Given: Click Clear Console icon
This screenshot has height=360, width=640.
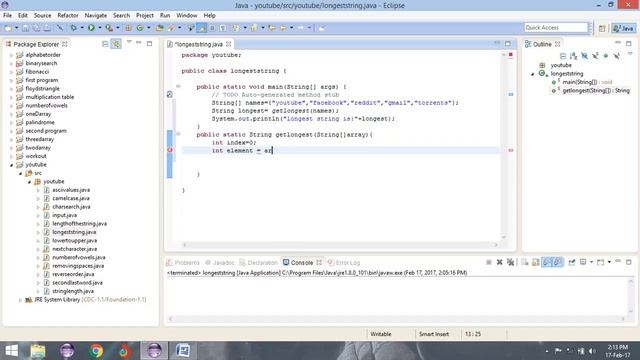Looking at the screenshot, I should [525, 262].
